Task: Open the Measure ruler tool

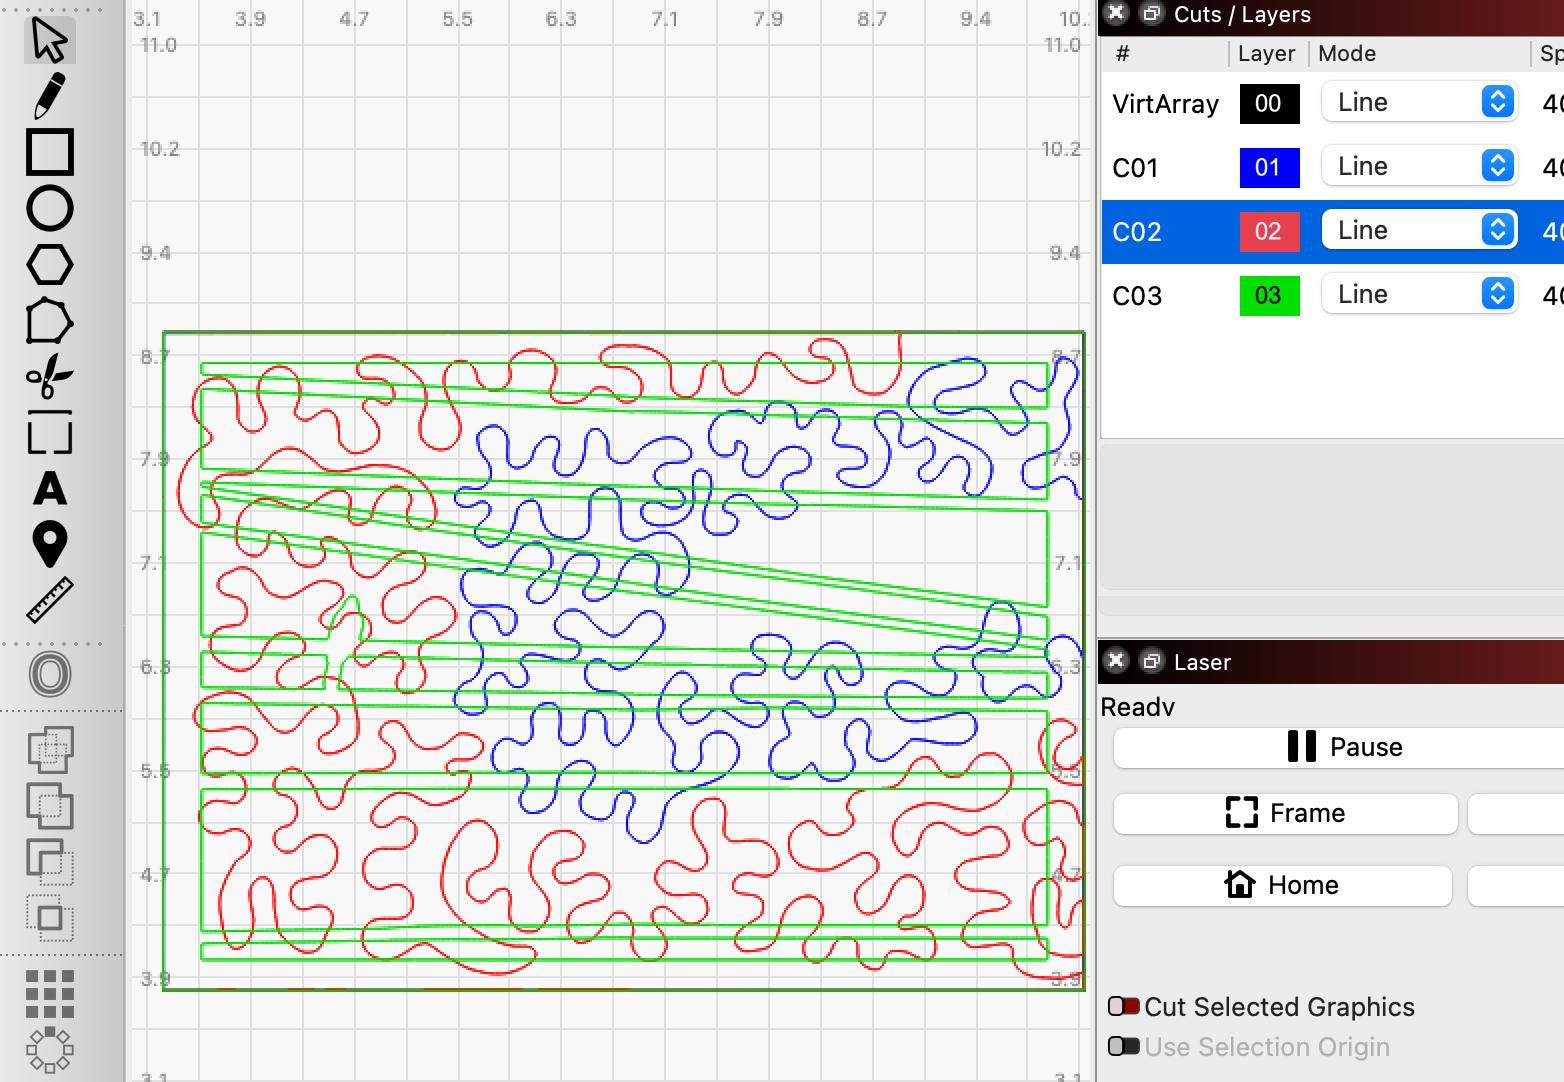Action: coord(49,600)
